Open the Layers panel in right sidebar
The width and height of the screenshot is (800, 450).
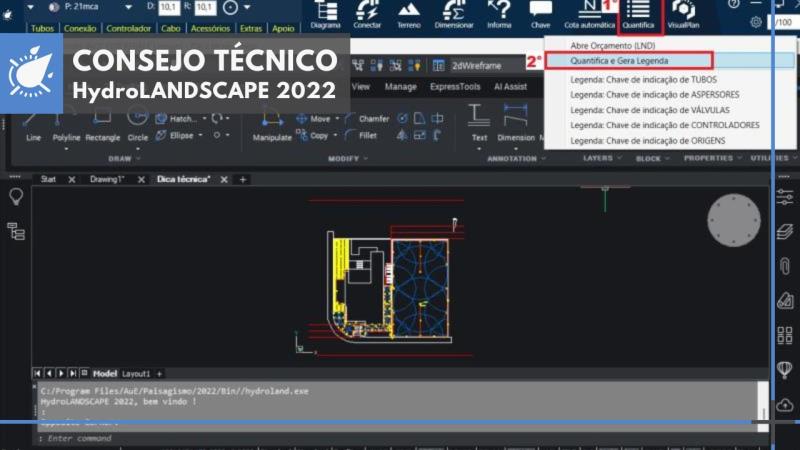[785, 231]
